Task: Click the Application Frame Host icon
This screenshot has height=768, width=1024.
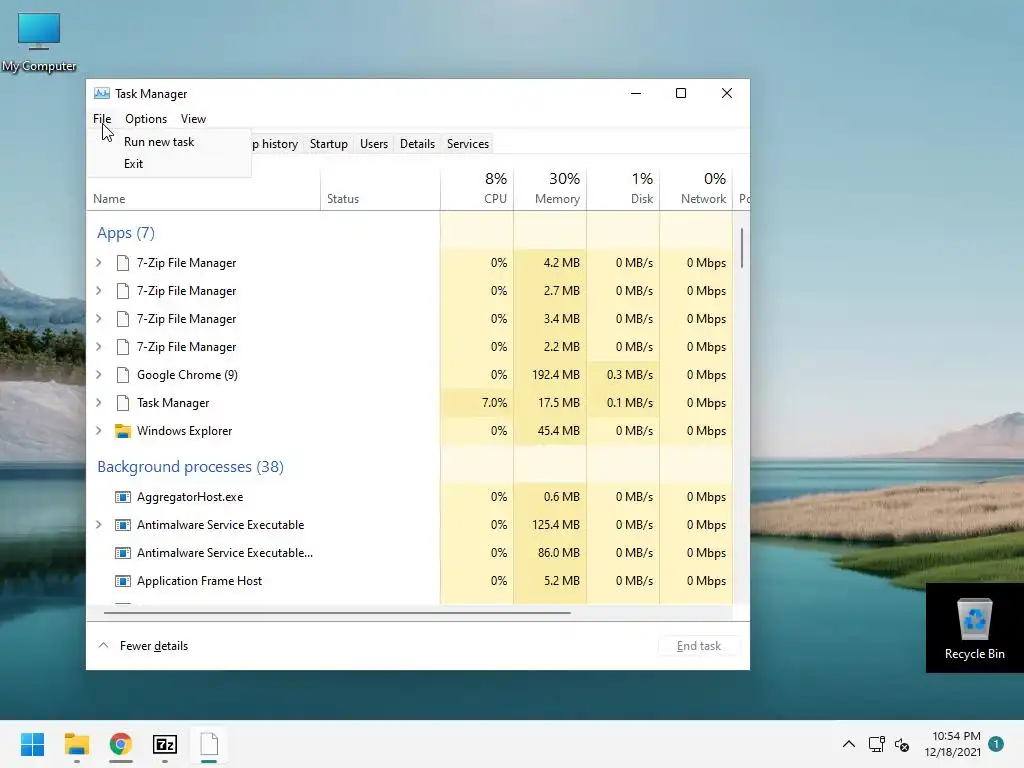Action: pyautogui.click(x=122, y=581)
